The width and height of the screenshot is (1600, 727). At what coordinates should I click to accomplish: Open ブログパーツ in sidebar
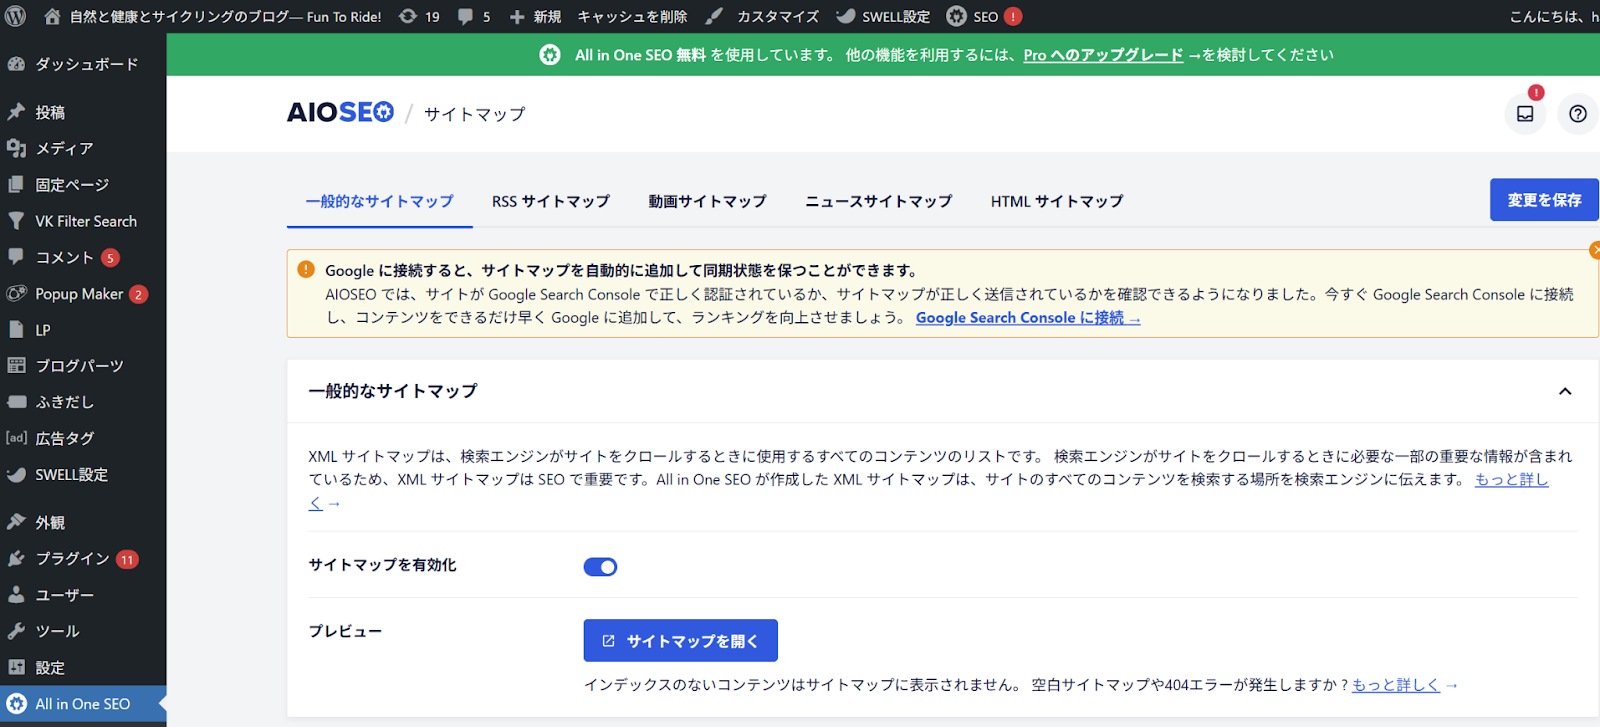click(83, 366)
